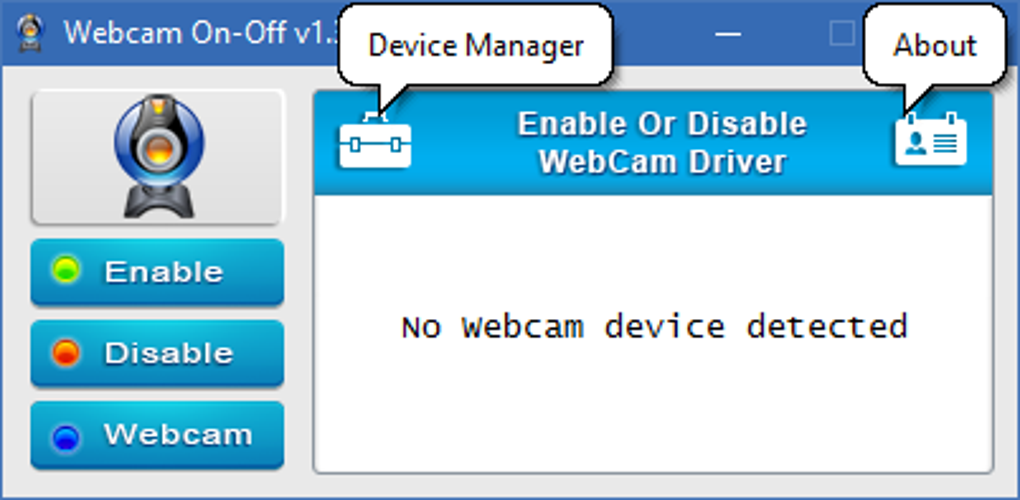Click the green dot on Enable button
Image resolution: width=1020 pixels, height=500 pixels.
[x=66, y=271]
